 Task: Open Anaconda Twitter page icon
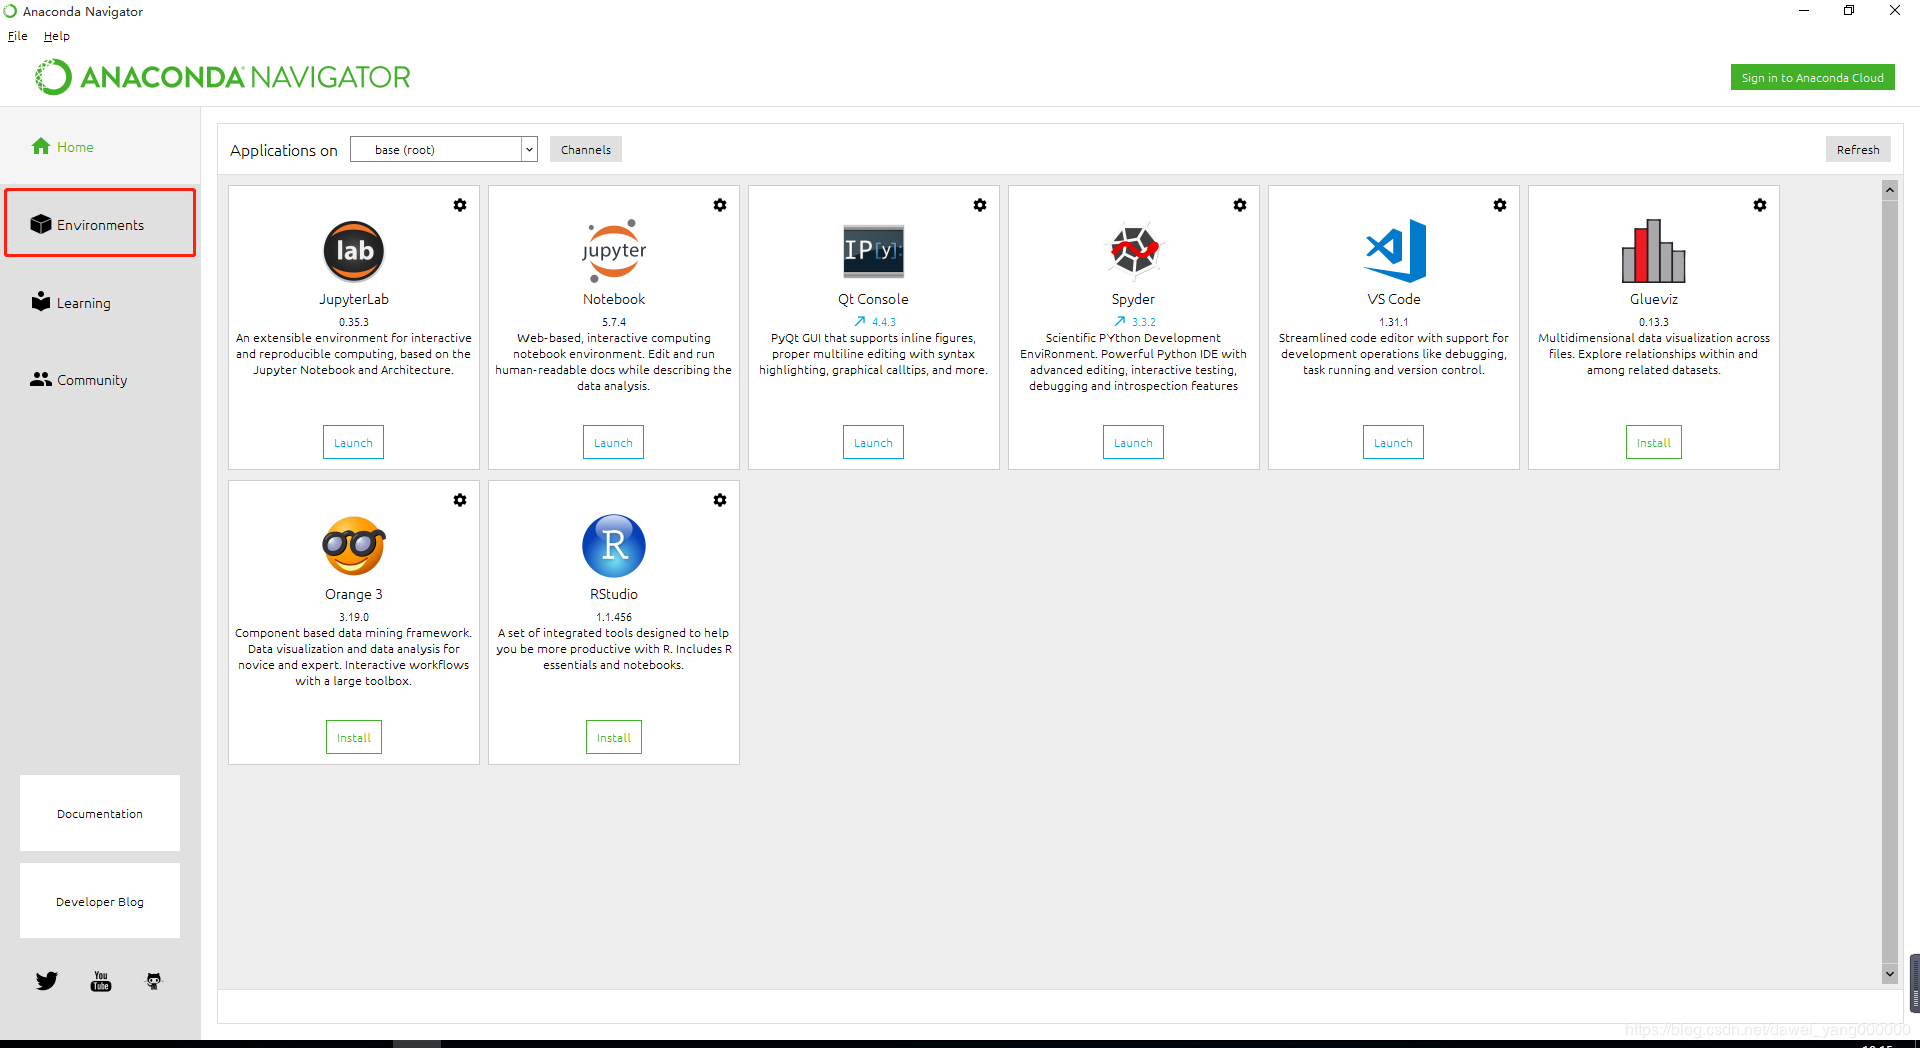tap(47, 981)
